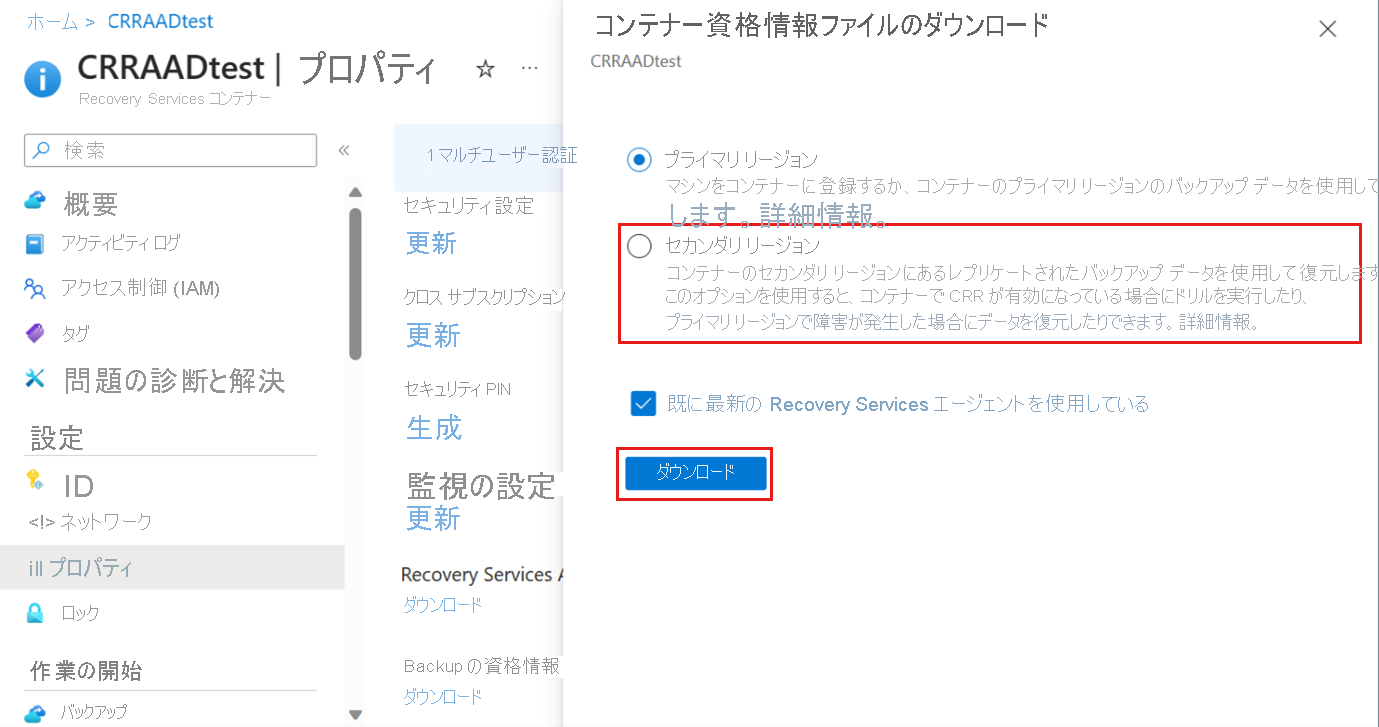Click the sidebar 検索 input field
This screenshot has width=1379, height=727.
(x=170, y=151)
